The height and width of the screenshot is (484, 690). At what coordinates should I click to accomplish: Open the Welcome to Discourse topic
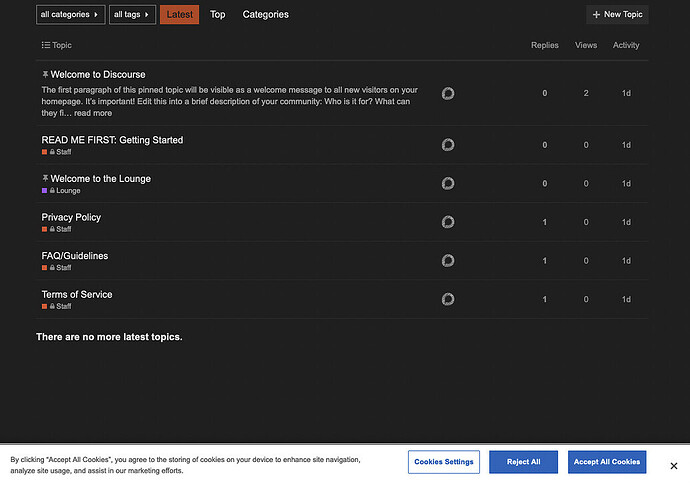coord(98,74)
